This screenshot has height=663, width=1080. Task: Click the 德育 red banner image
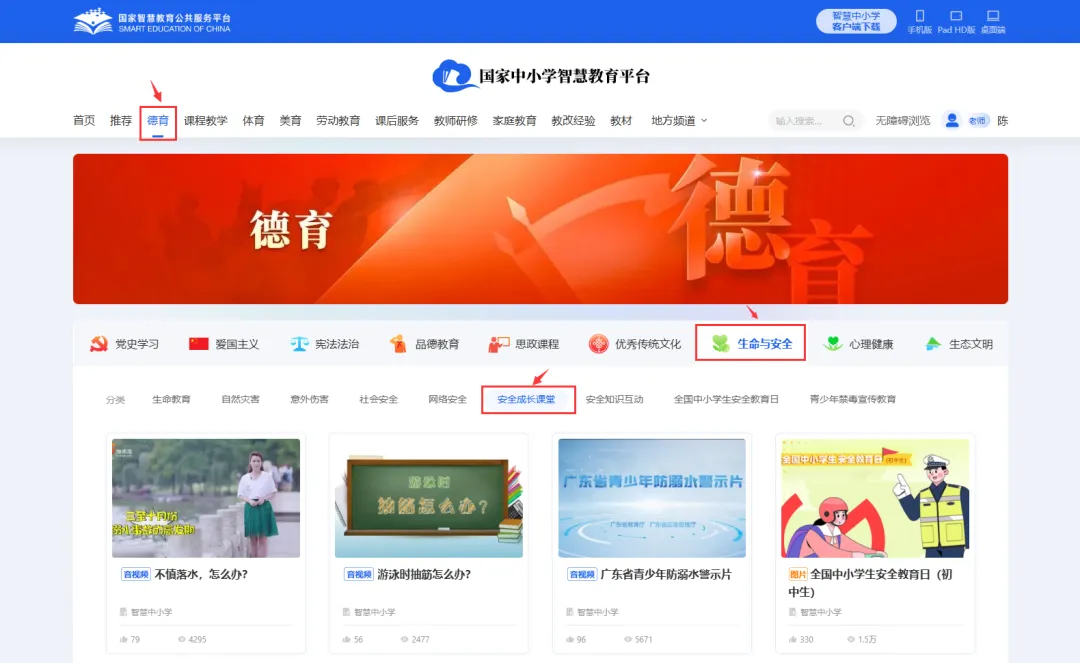(540, 229)
